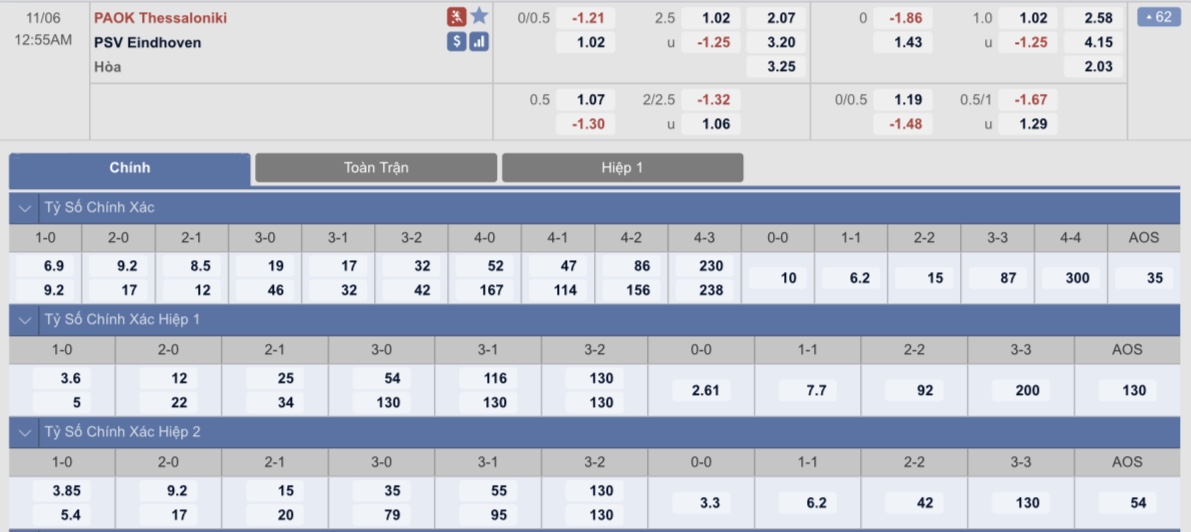Image resolution: width=1191 pixels, height=532 pixels.
Task: Pick draw odds 3.25 full match
Action: tap(776, 67)
